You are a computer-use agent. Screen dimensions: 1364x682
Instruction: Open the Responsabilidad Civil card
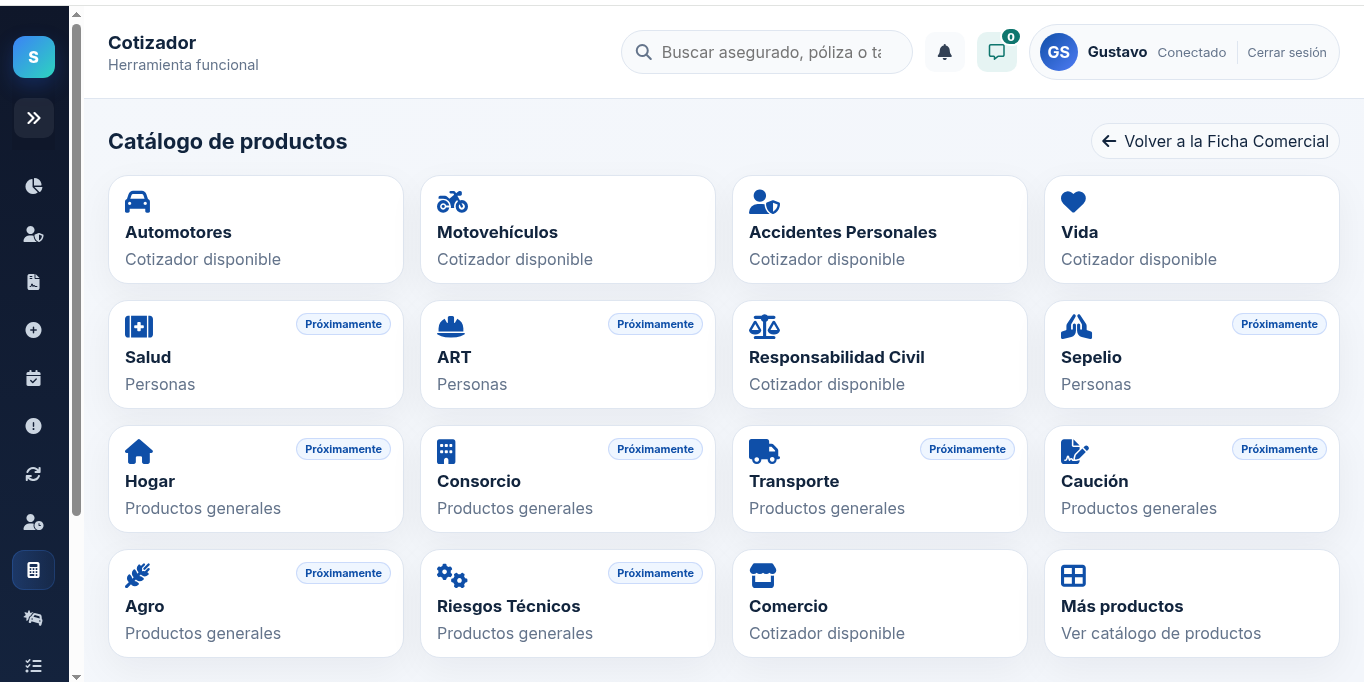pyautogui.click(x=880, y=355)
